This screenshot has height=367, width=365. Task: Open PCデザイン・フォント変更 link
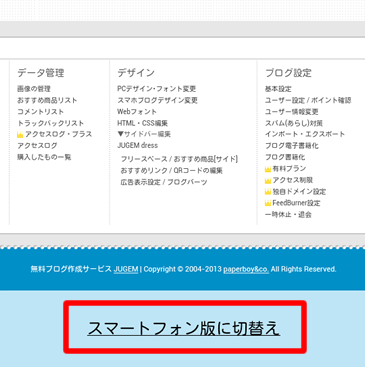click(x=156, y=89)
